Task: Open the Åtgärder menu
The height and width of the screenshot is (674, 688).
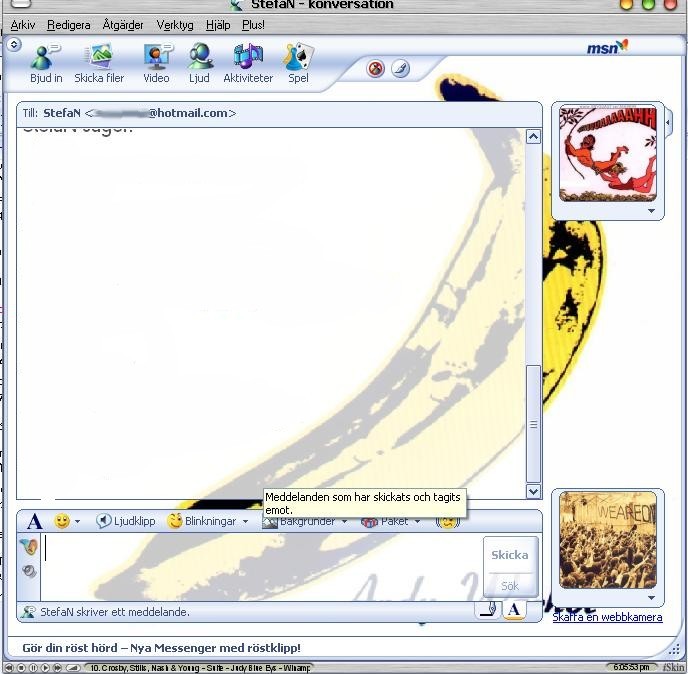Action: coord(123,25)
